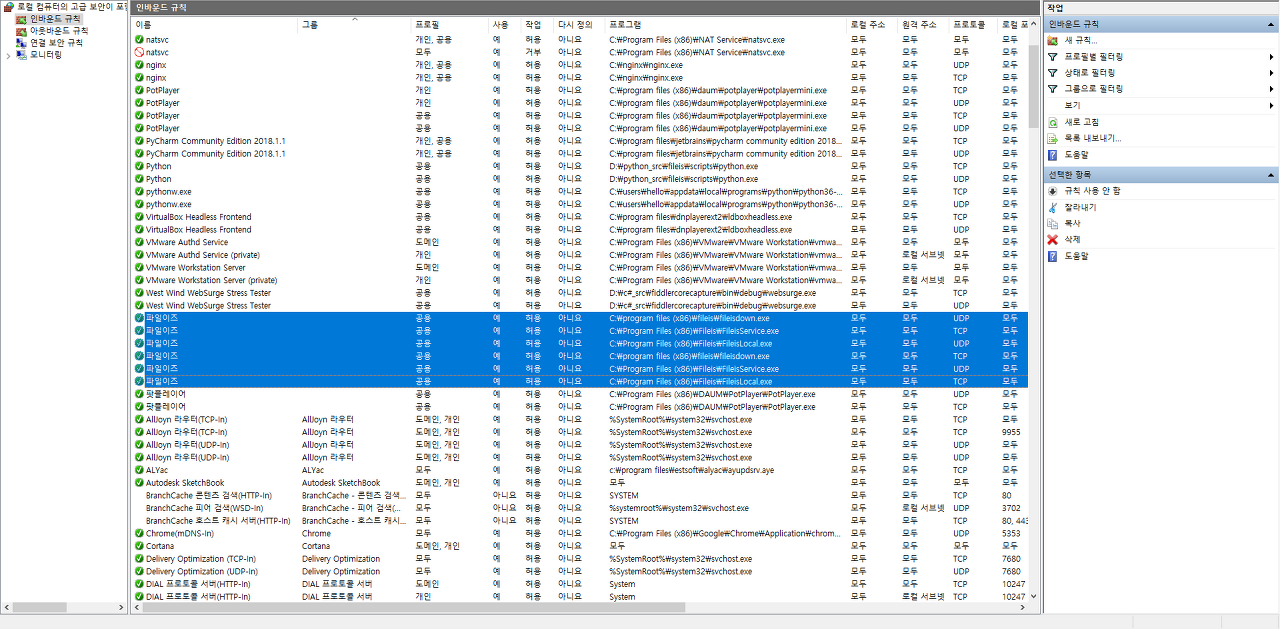This screenshot has width=1280, height=629.
Task: Collapse the 선택한 항목 actions section
Action: [x=1272, y=175]
